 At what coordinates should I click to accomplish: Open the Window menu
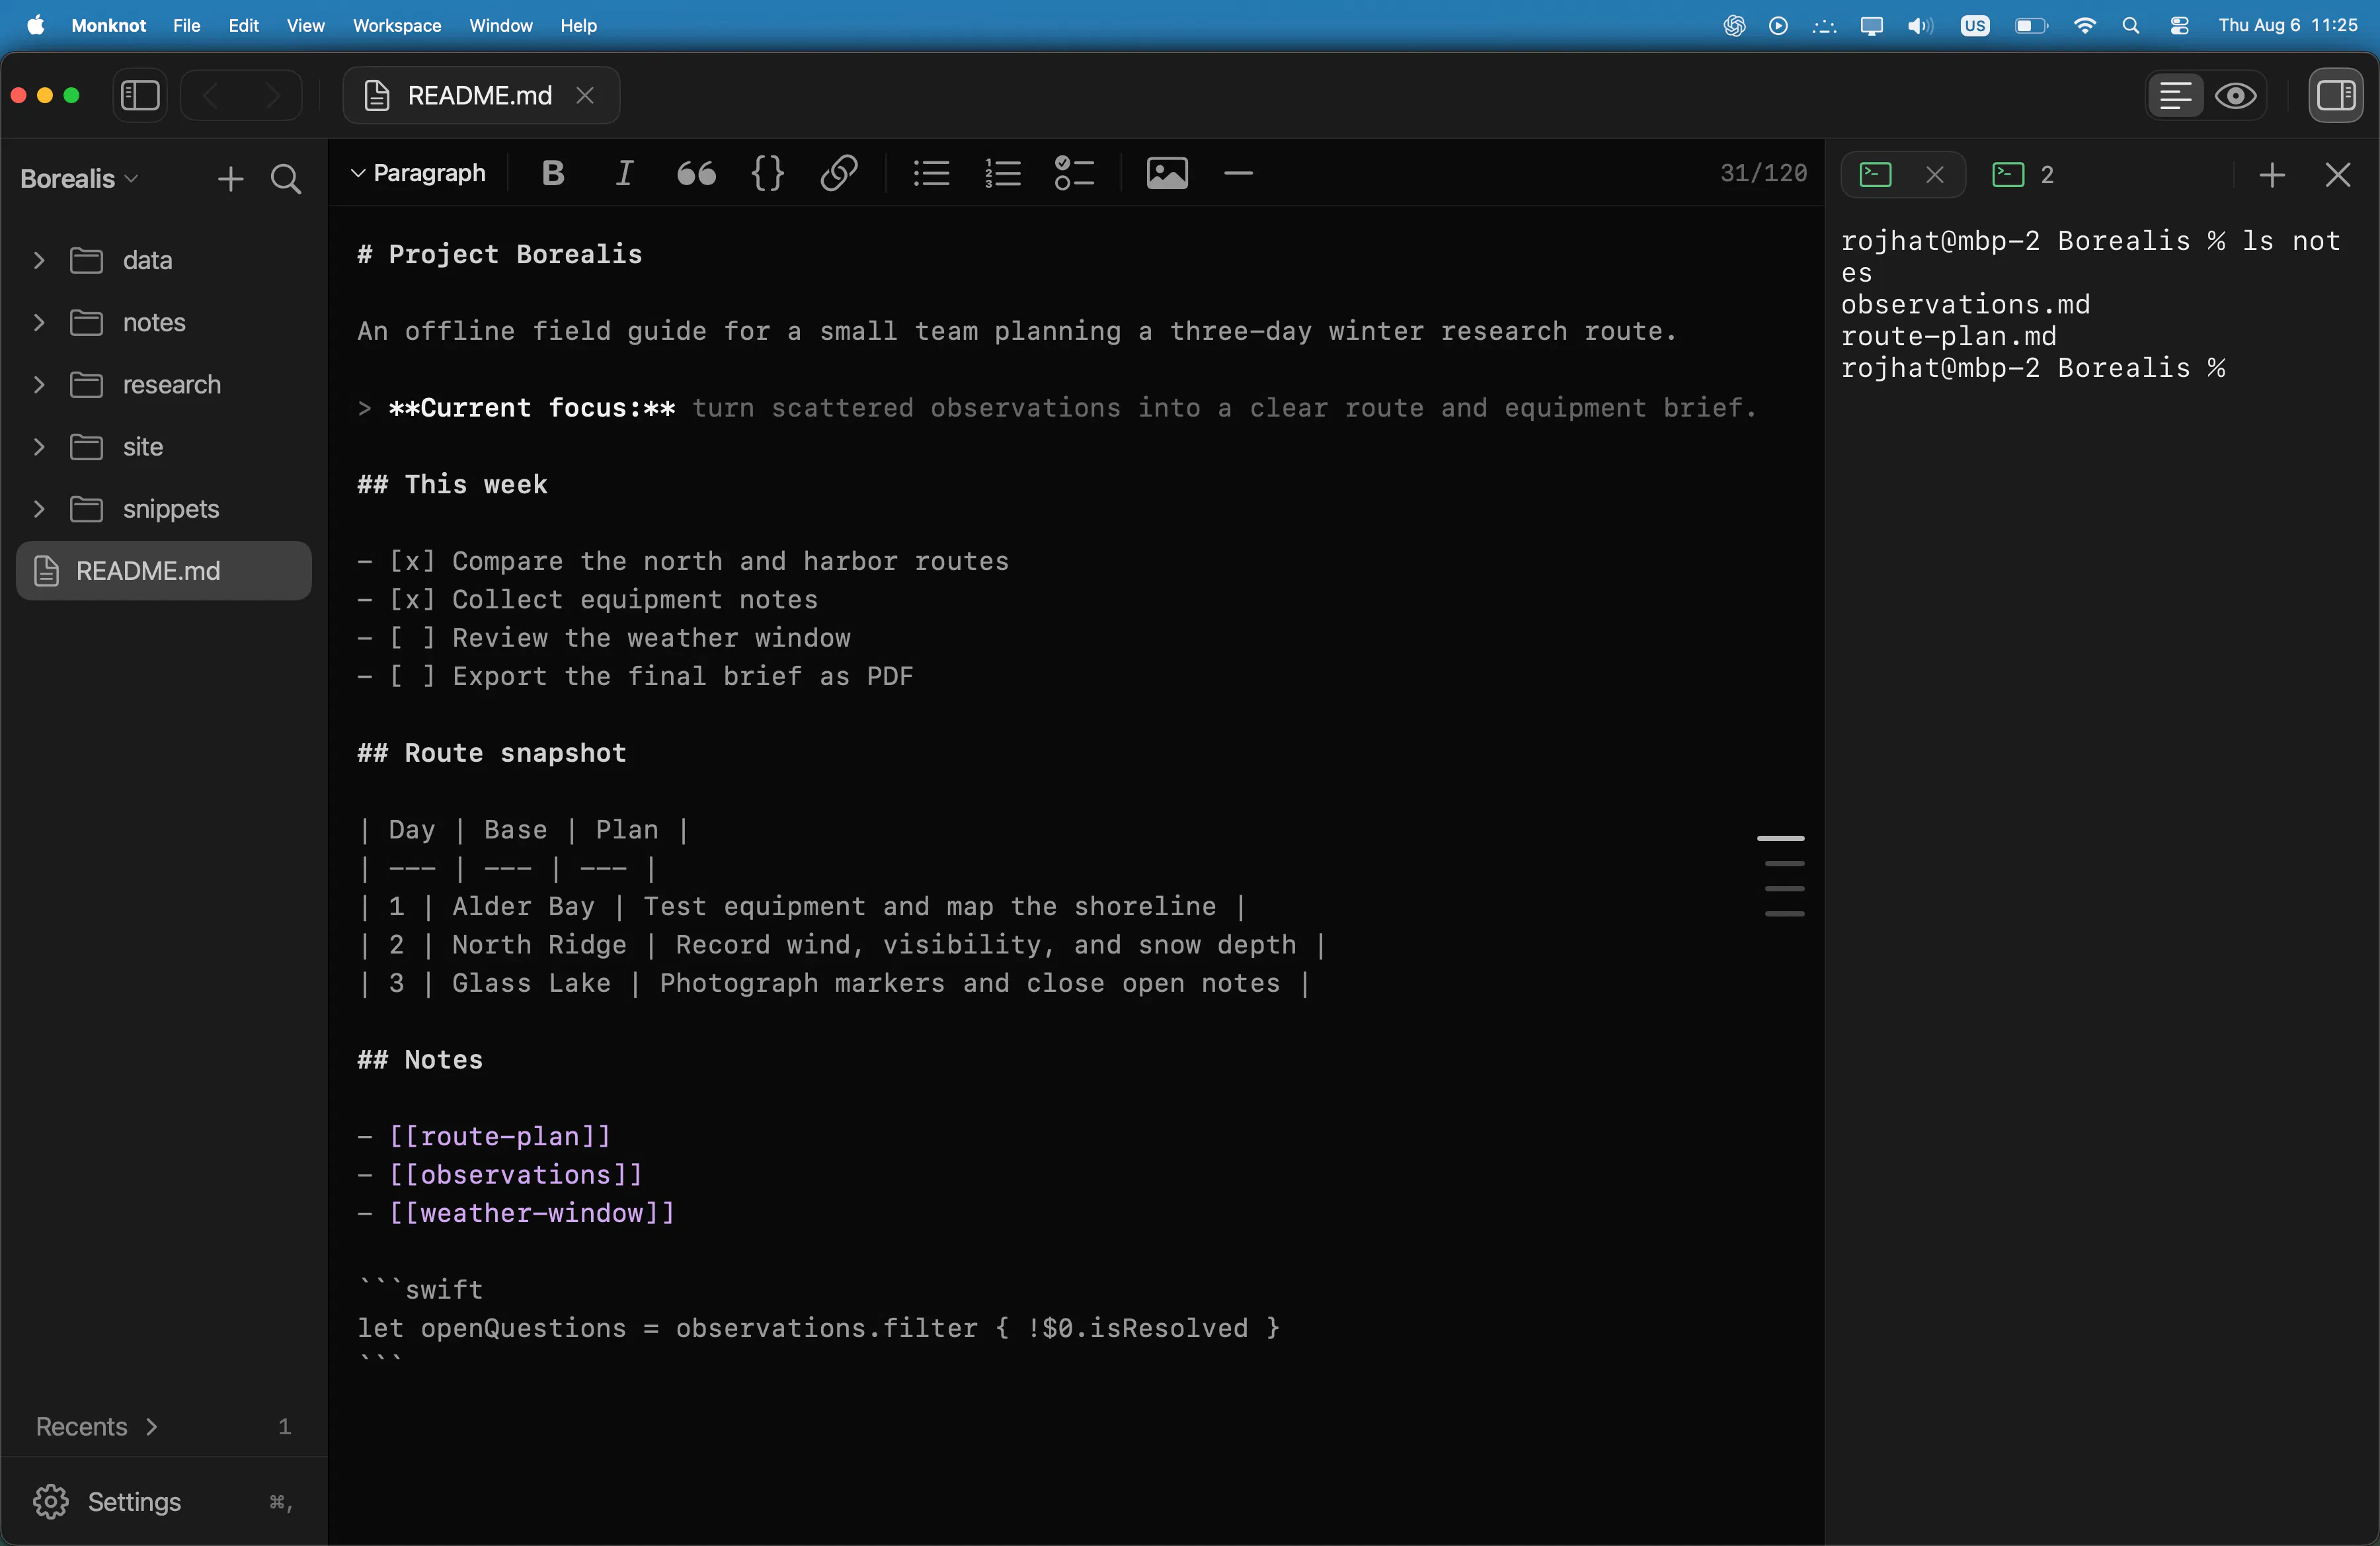tap(501, 25)
